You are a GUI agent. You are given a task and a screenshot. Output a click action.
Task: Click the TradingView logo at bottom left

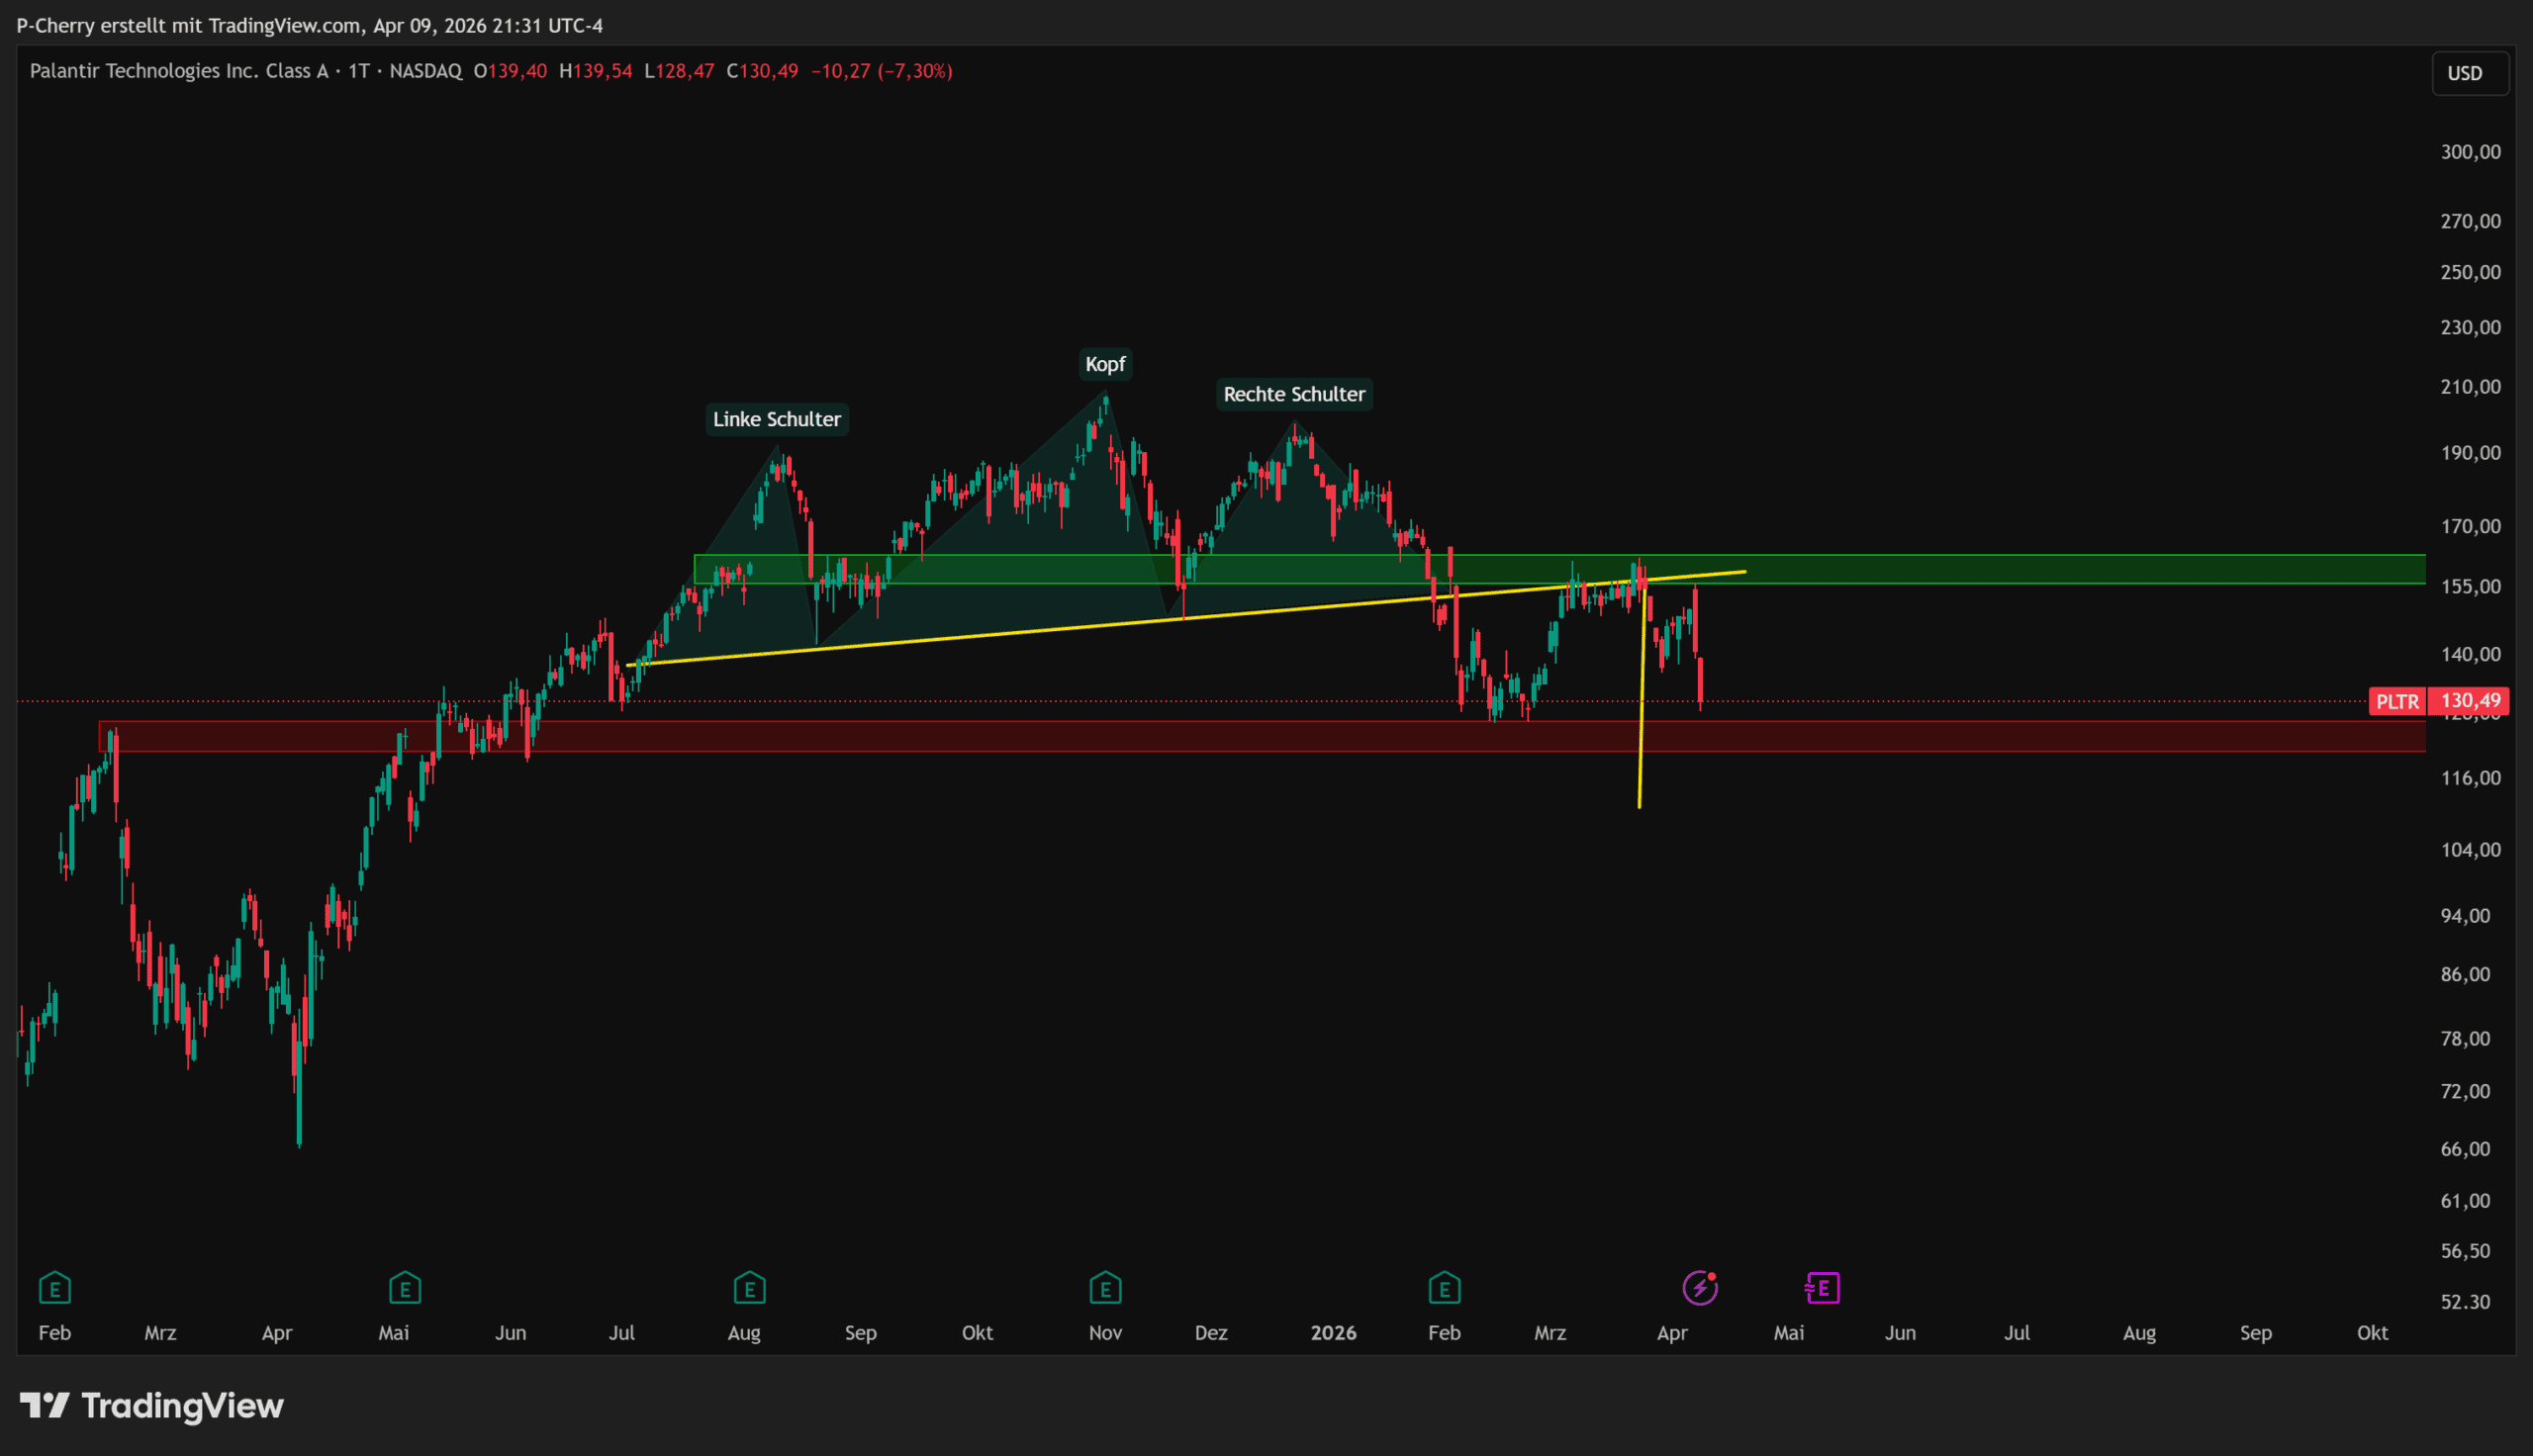click(x=152, y=1406)
